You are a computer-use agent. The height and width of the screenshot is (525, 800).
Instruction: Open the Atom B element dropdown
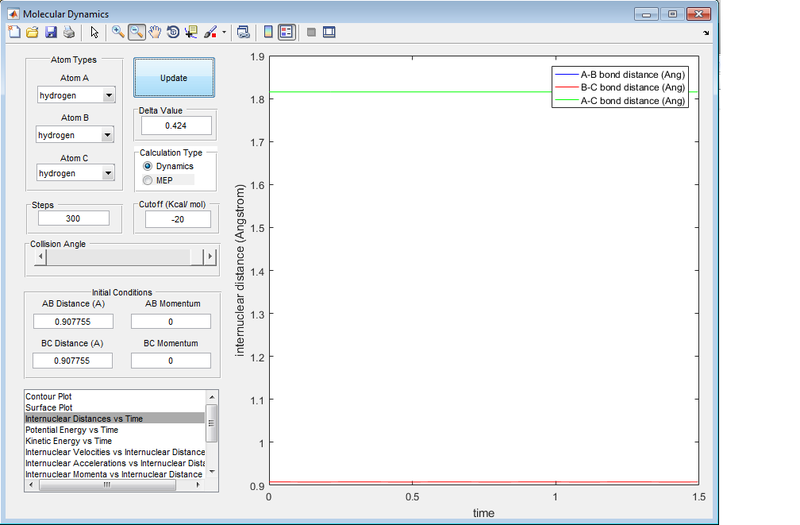point(76,134)
